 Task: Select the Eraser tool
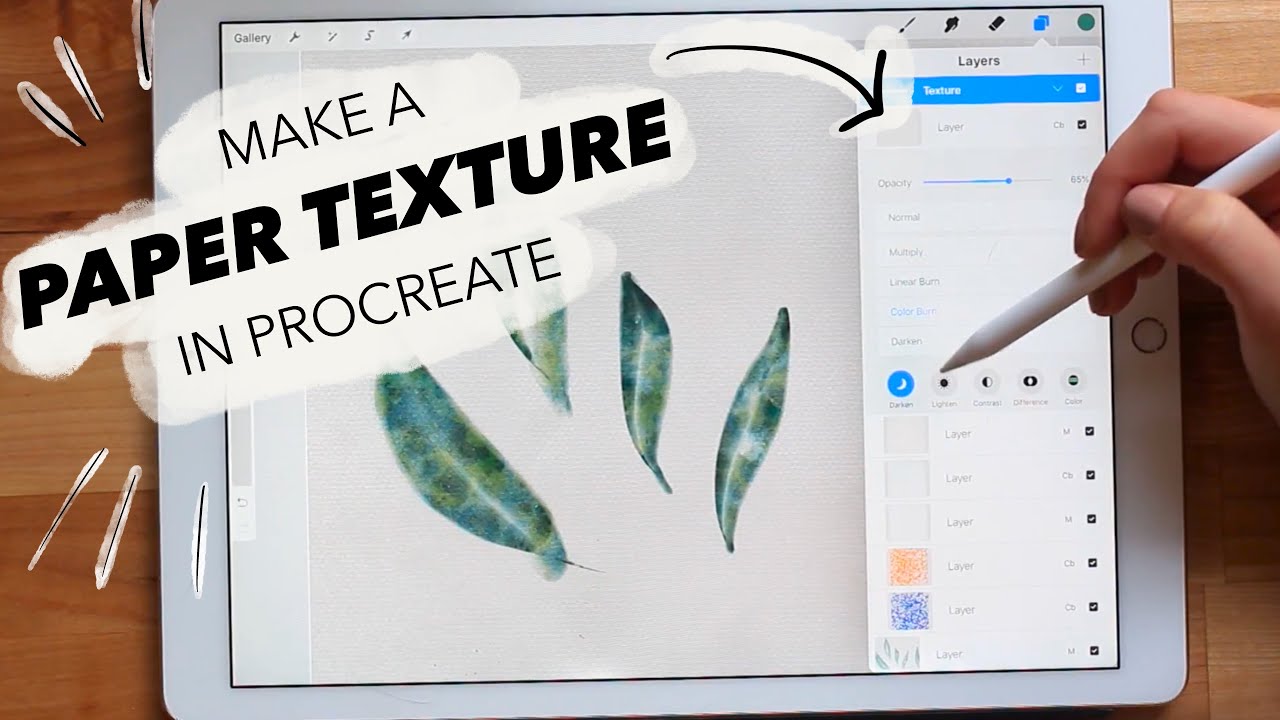(995, 22)
